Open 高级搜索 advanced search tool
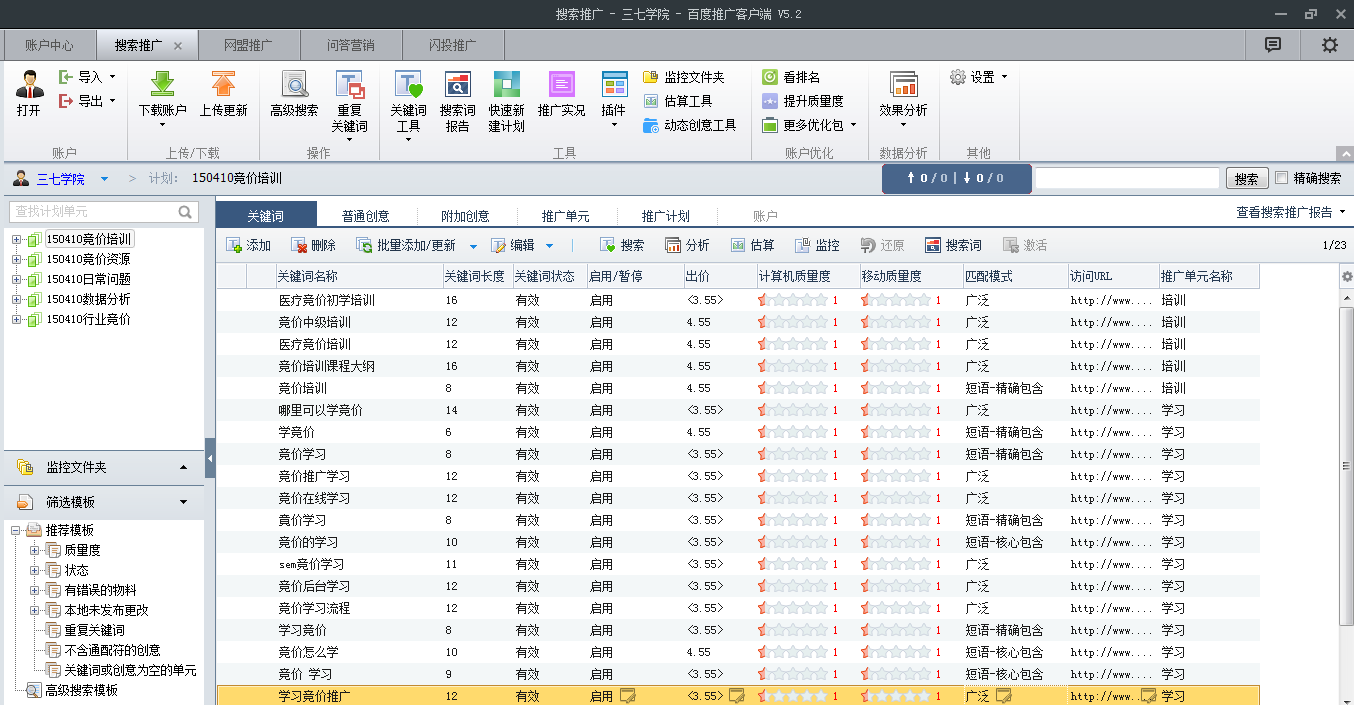This screenshot has height=705, width=1354. point(294,86)
